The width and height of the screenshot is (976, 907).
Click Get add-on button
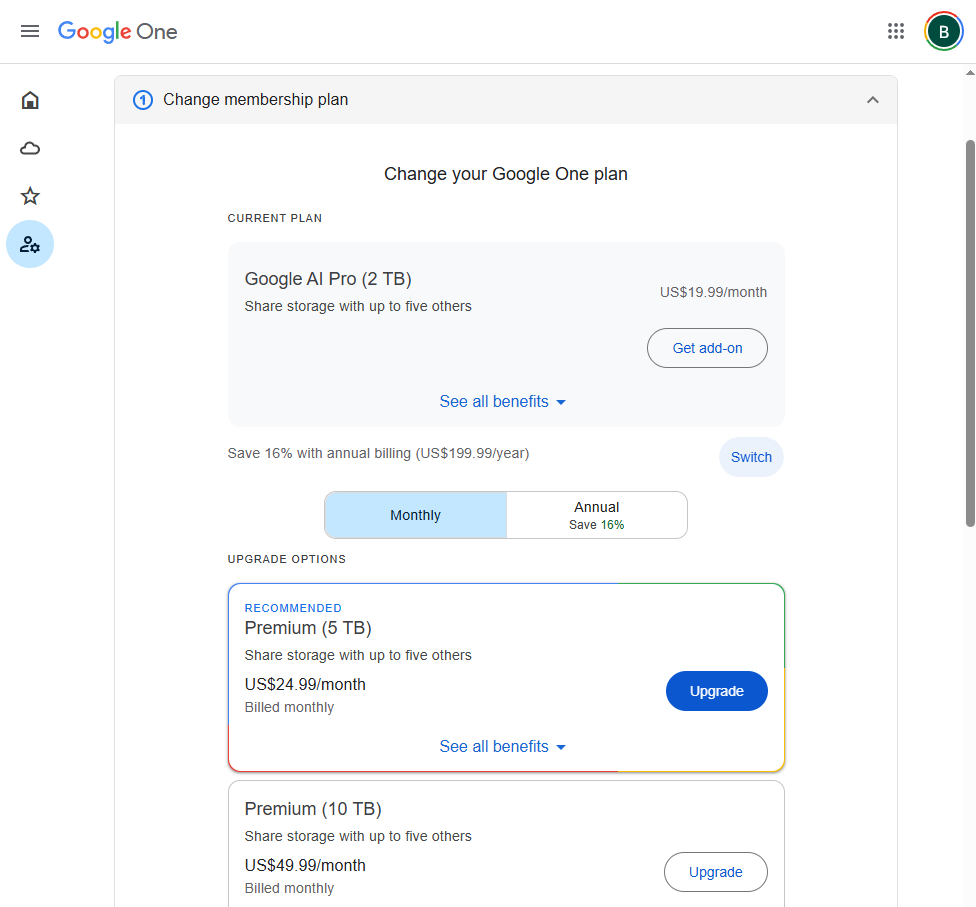pyautogui.click(x=707, y=348)
